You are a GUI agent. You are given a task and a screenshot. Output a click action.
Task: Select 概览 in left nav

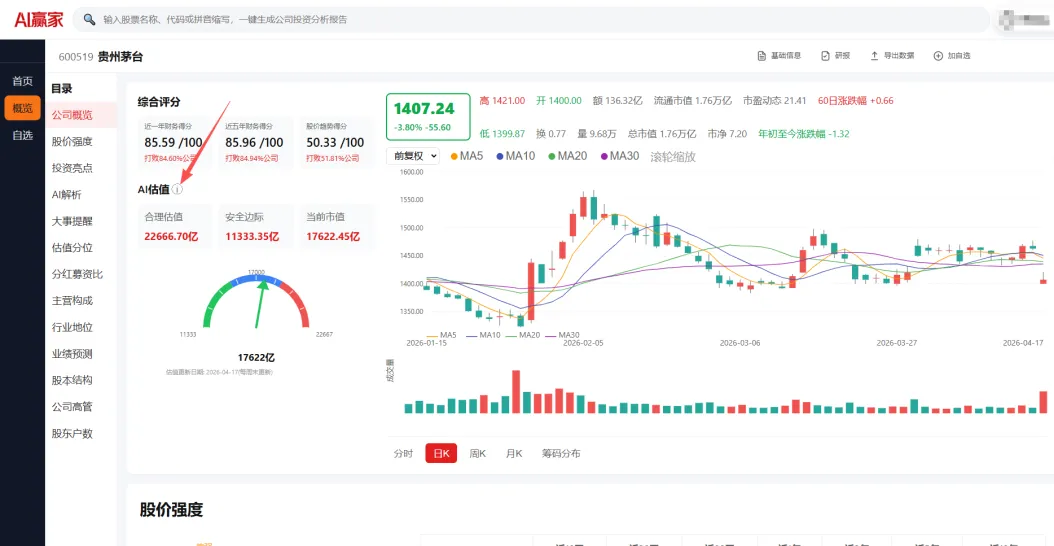pyautogui.click(x=22, y=108)
